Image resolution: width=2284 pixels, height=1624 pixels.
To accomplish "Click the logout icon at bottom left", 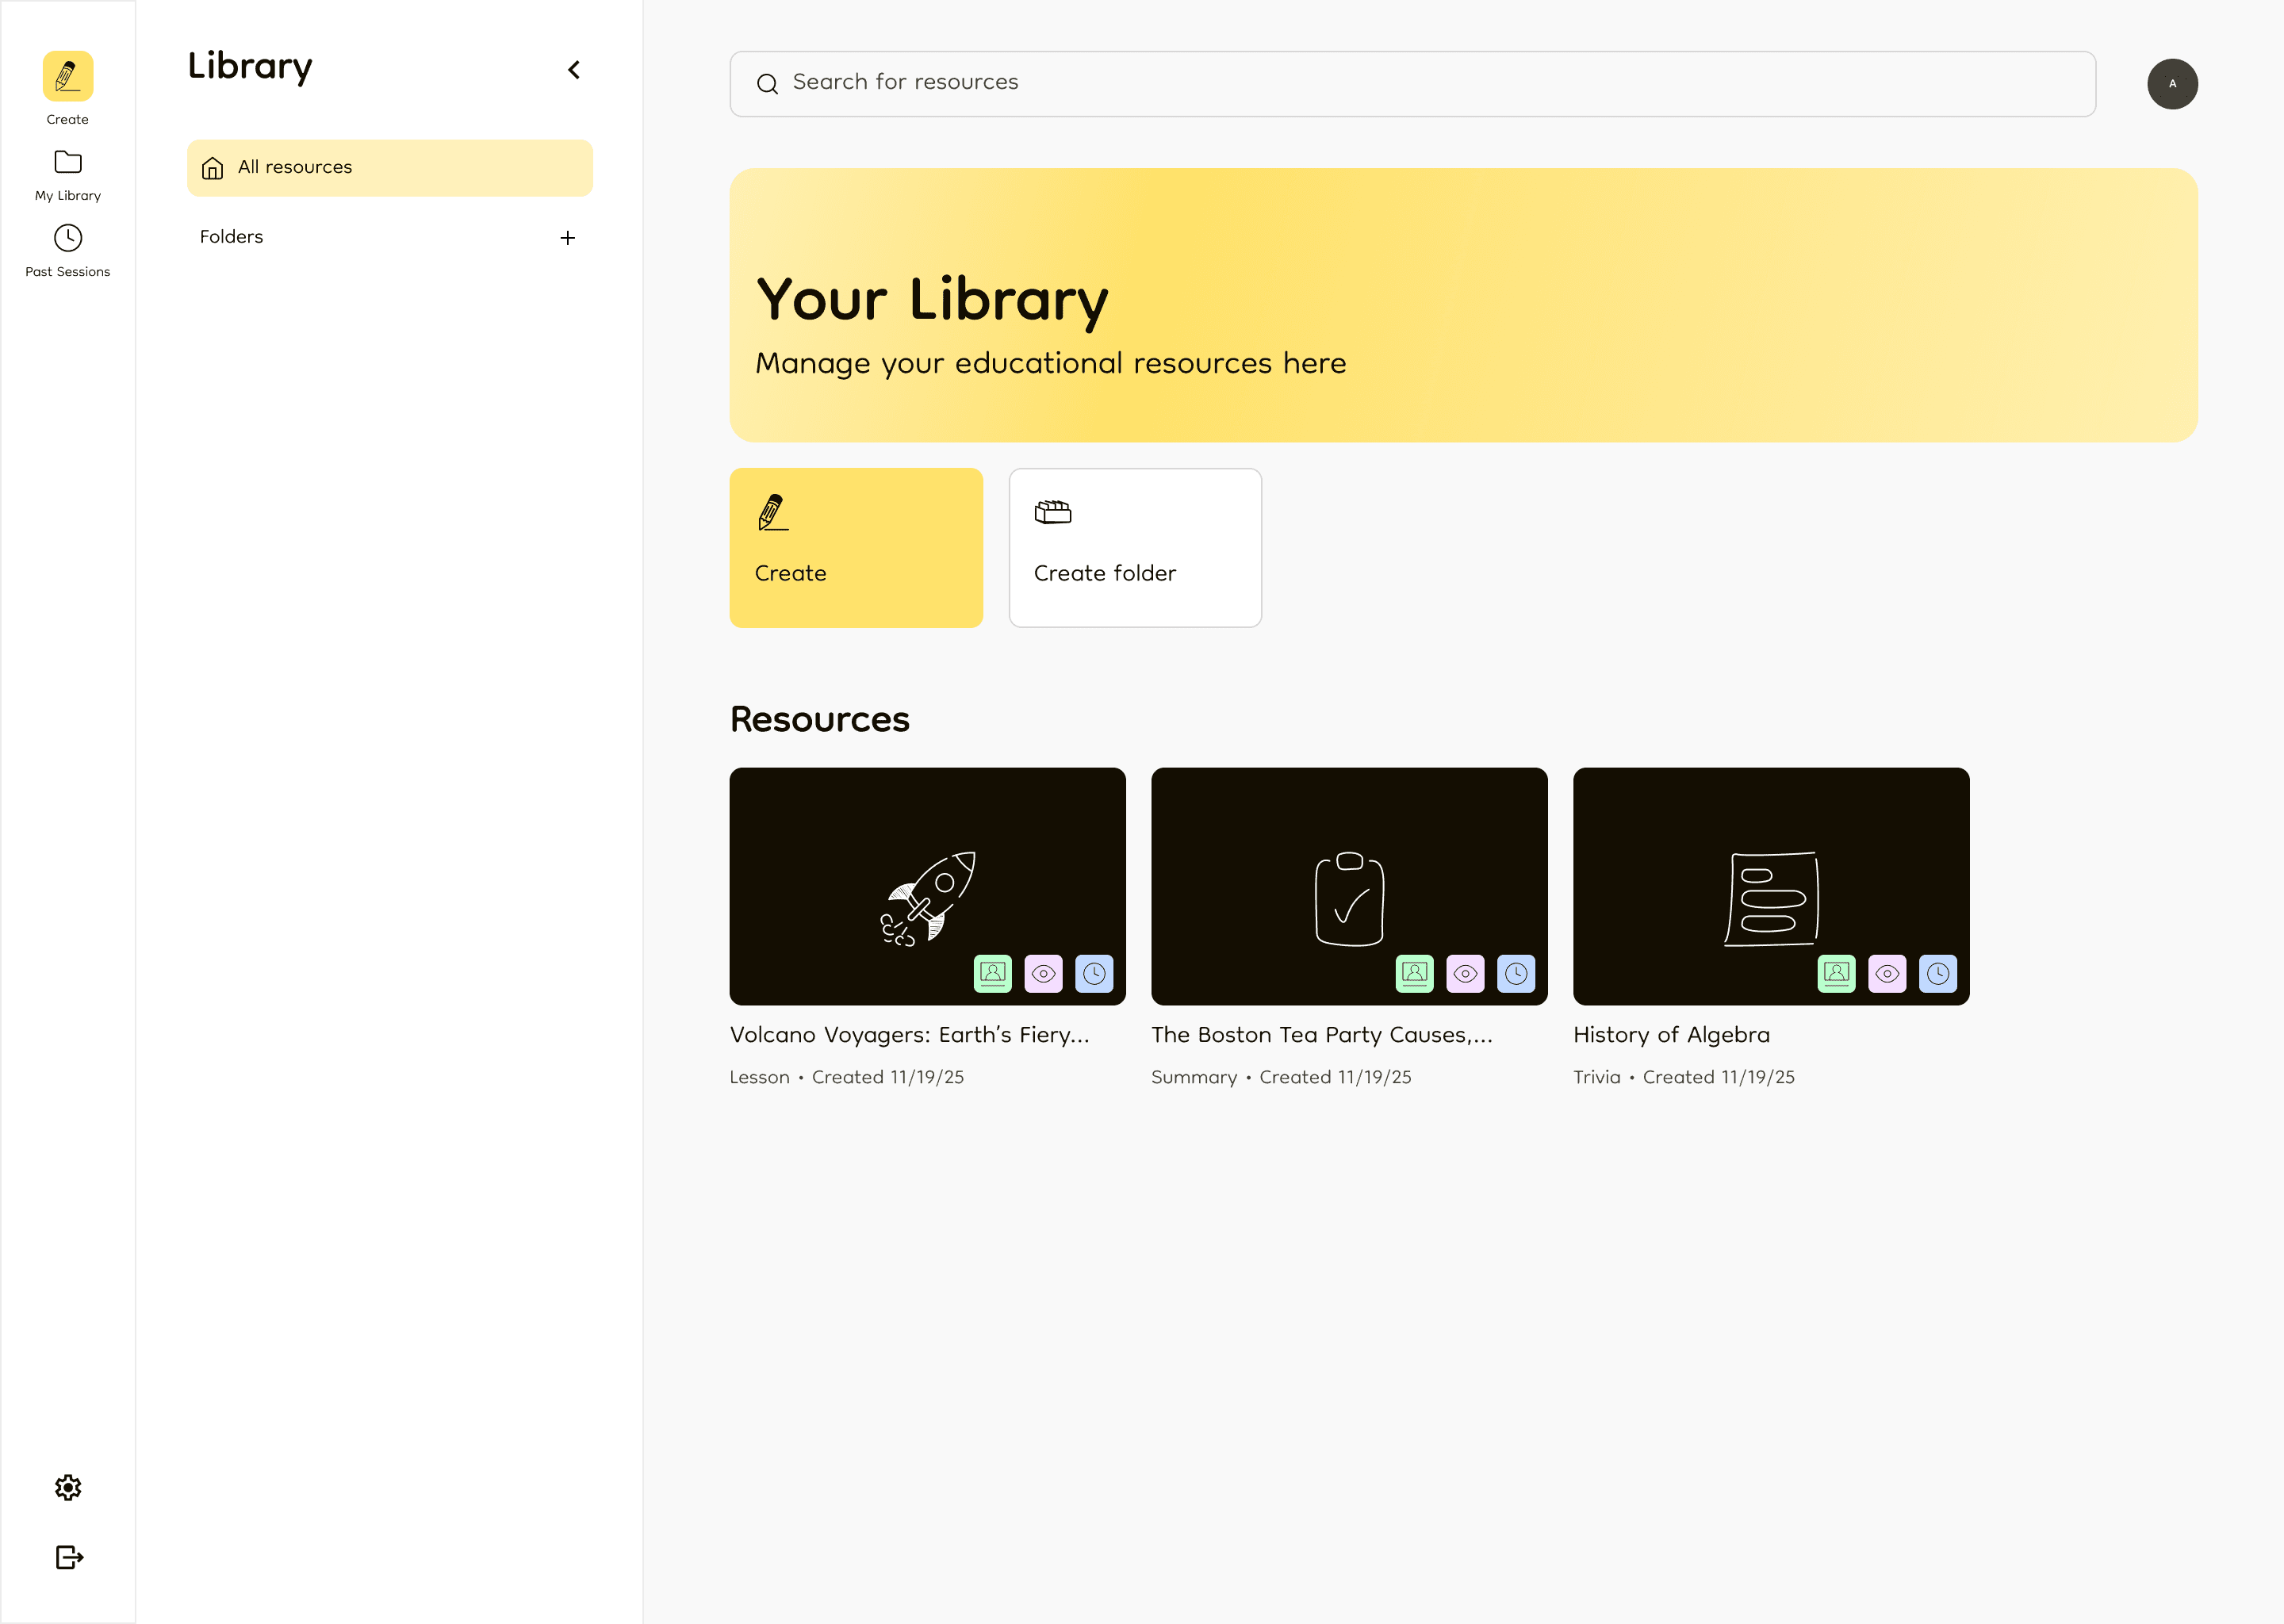I will pyautogui.click(x=67, y=1557).
